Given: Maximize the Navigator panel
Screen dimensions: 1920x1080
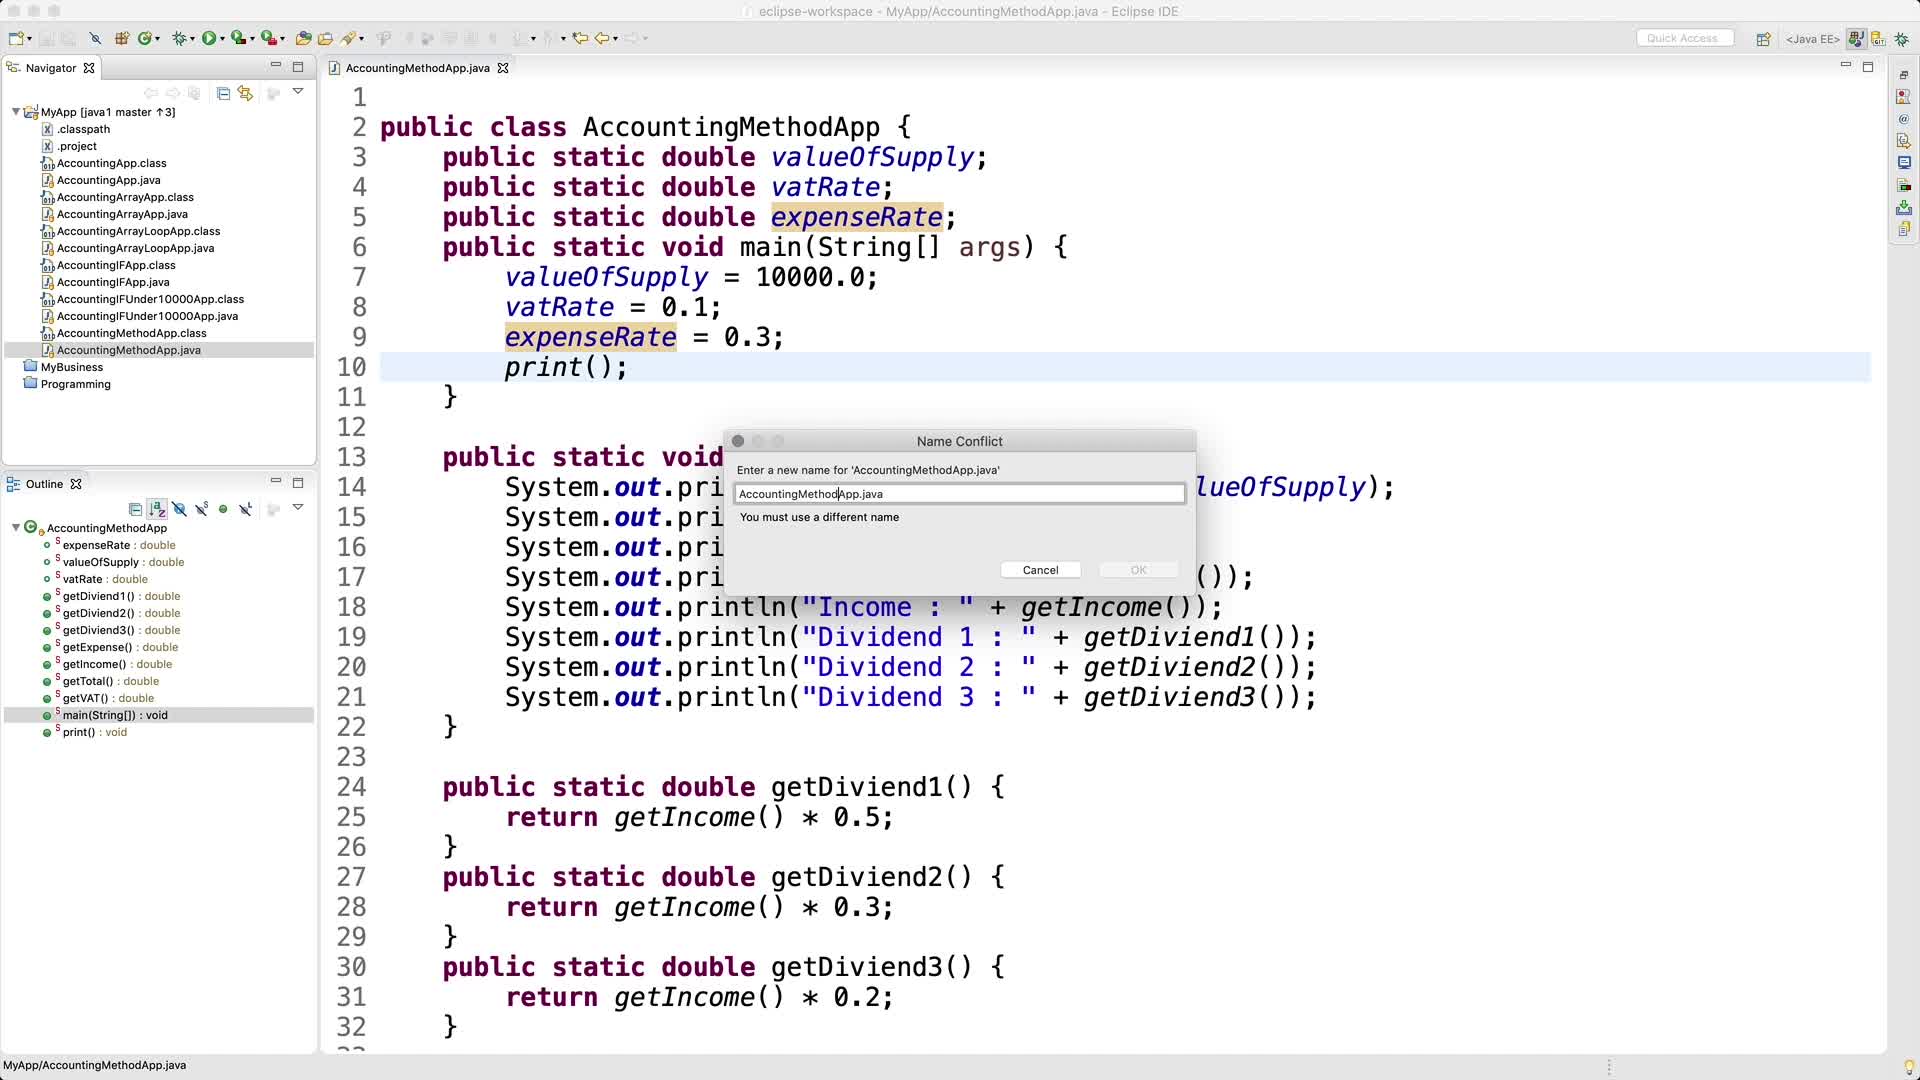Looking at the screenshot, I should [x=297, y=67].
